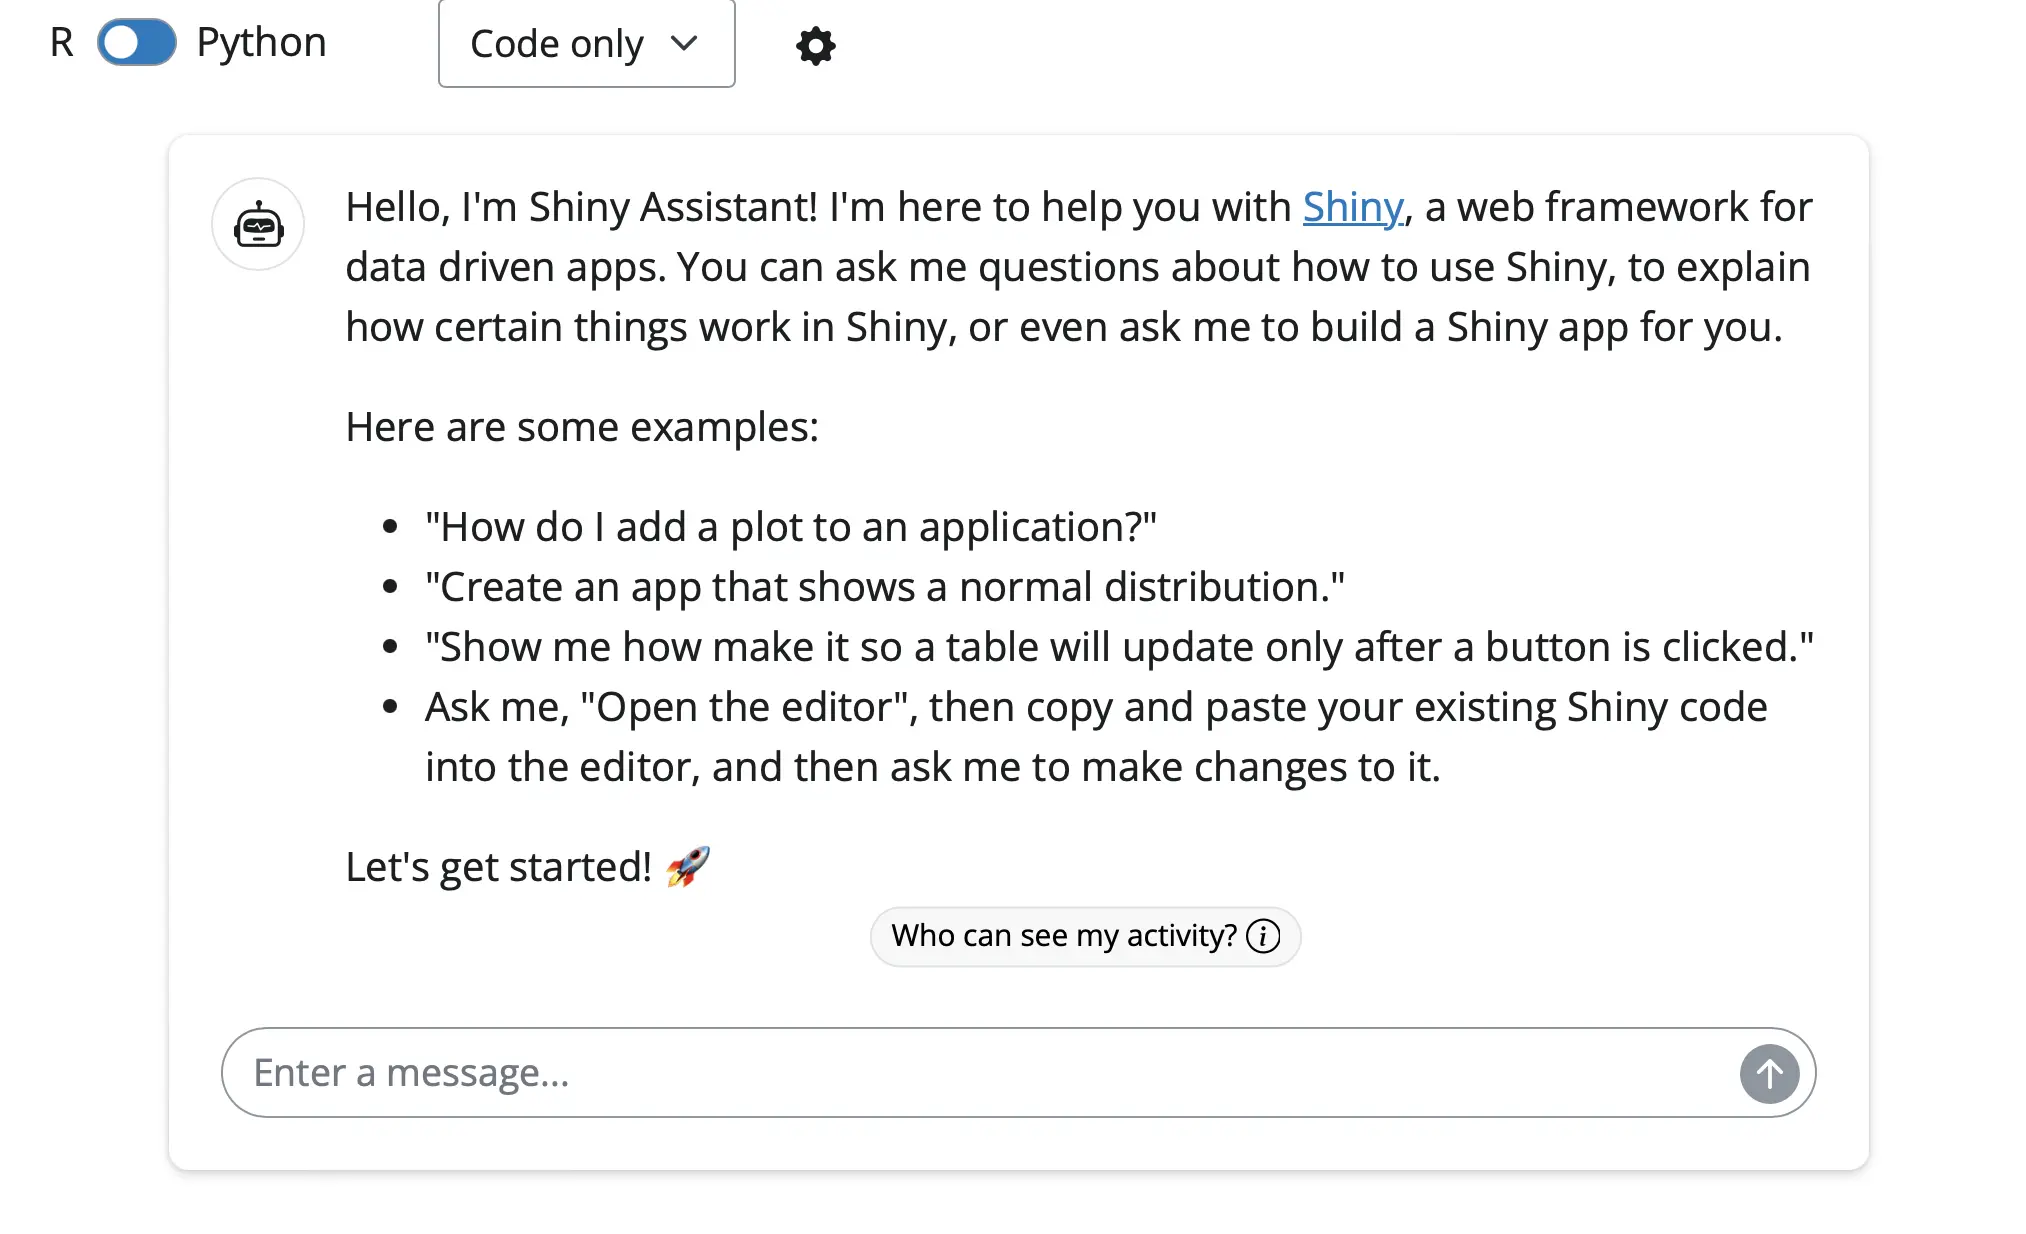This screenshot has height=1234, width=2026.
Task: Click the info icon beside activity question
Action: [x=1263, y=936]
